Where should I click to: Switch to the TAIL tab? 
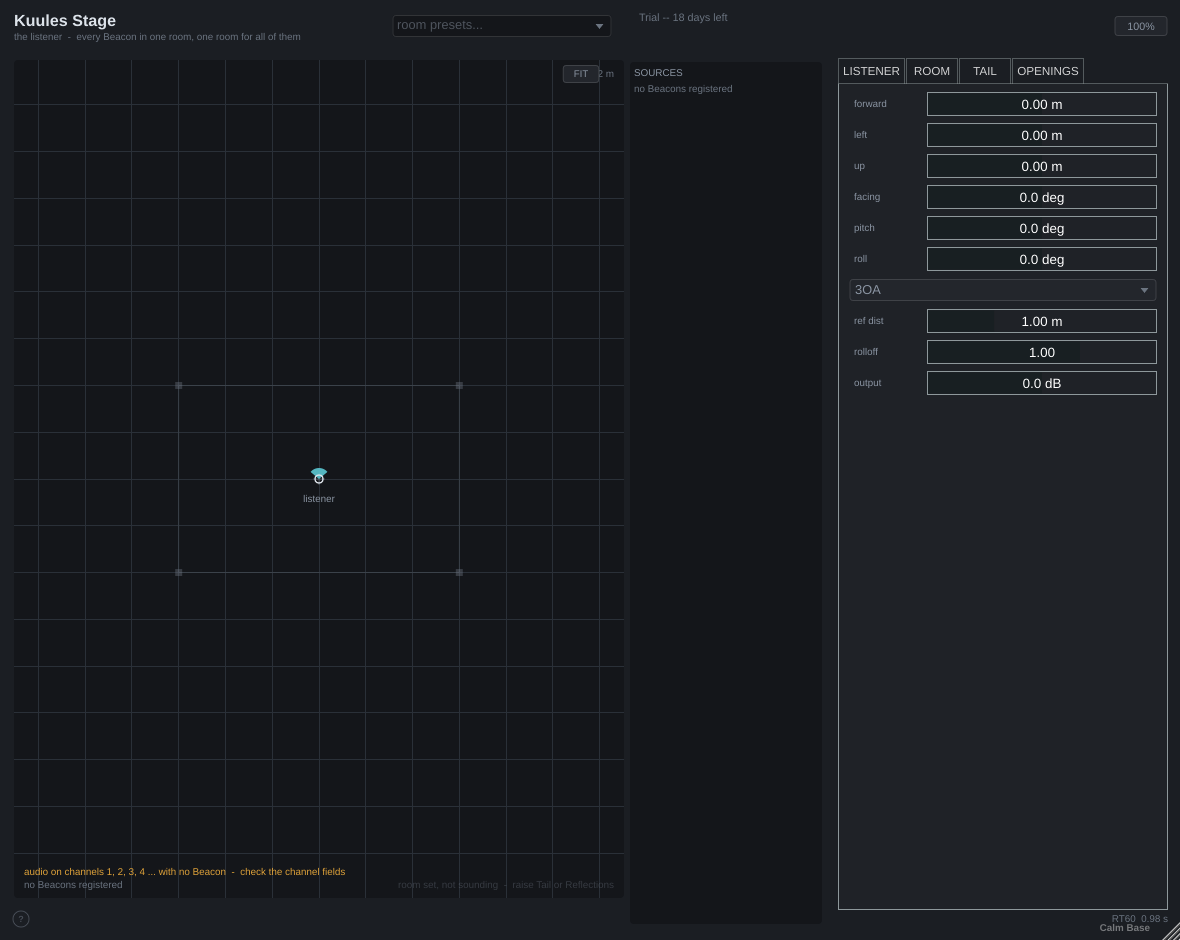tap(984, 71)
